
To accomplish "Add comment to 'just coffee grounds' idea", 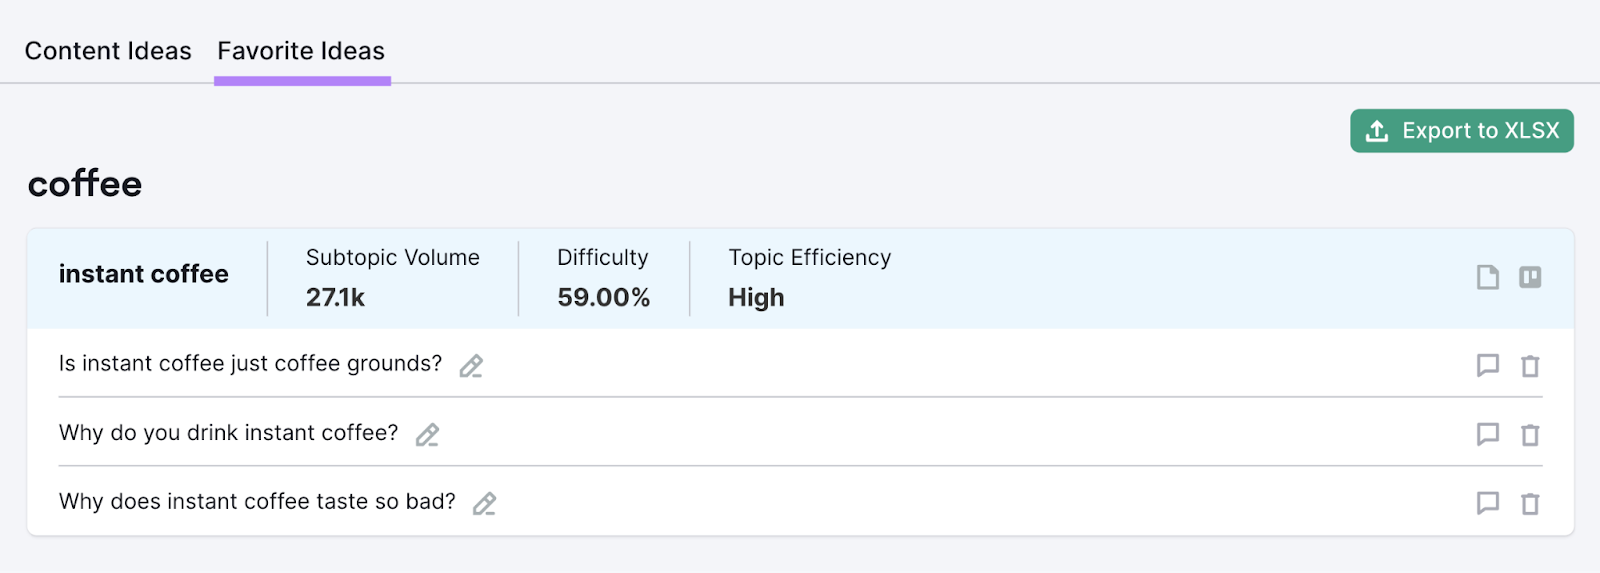I will click(1488, 365).
